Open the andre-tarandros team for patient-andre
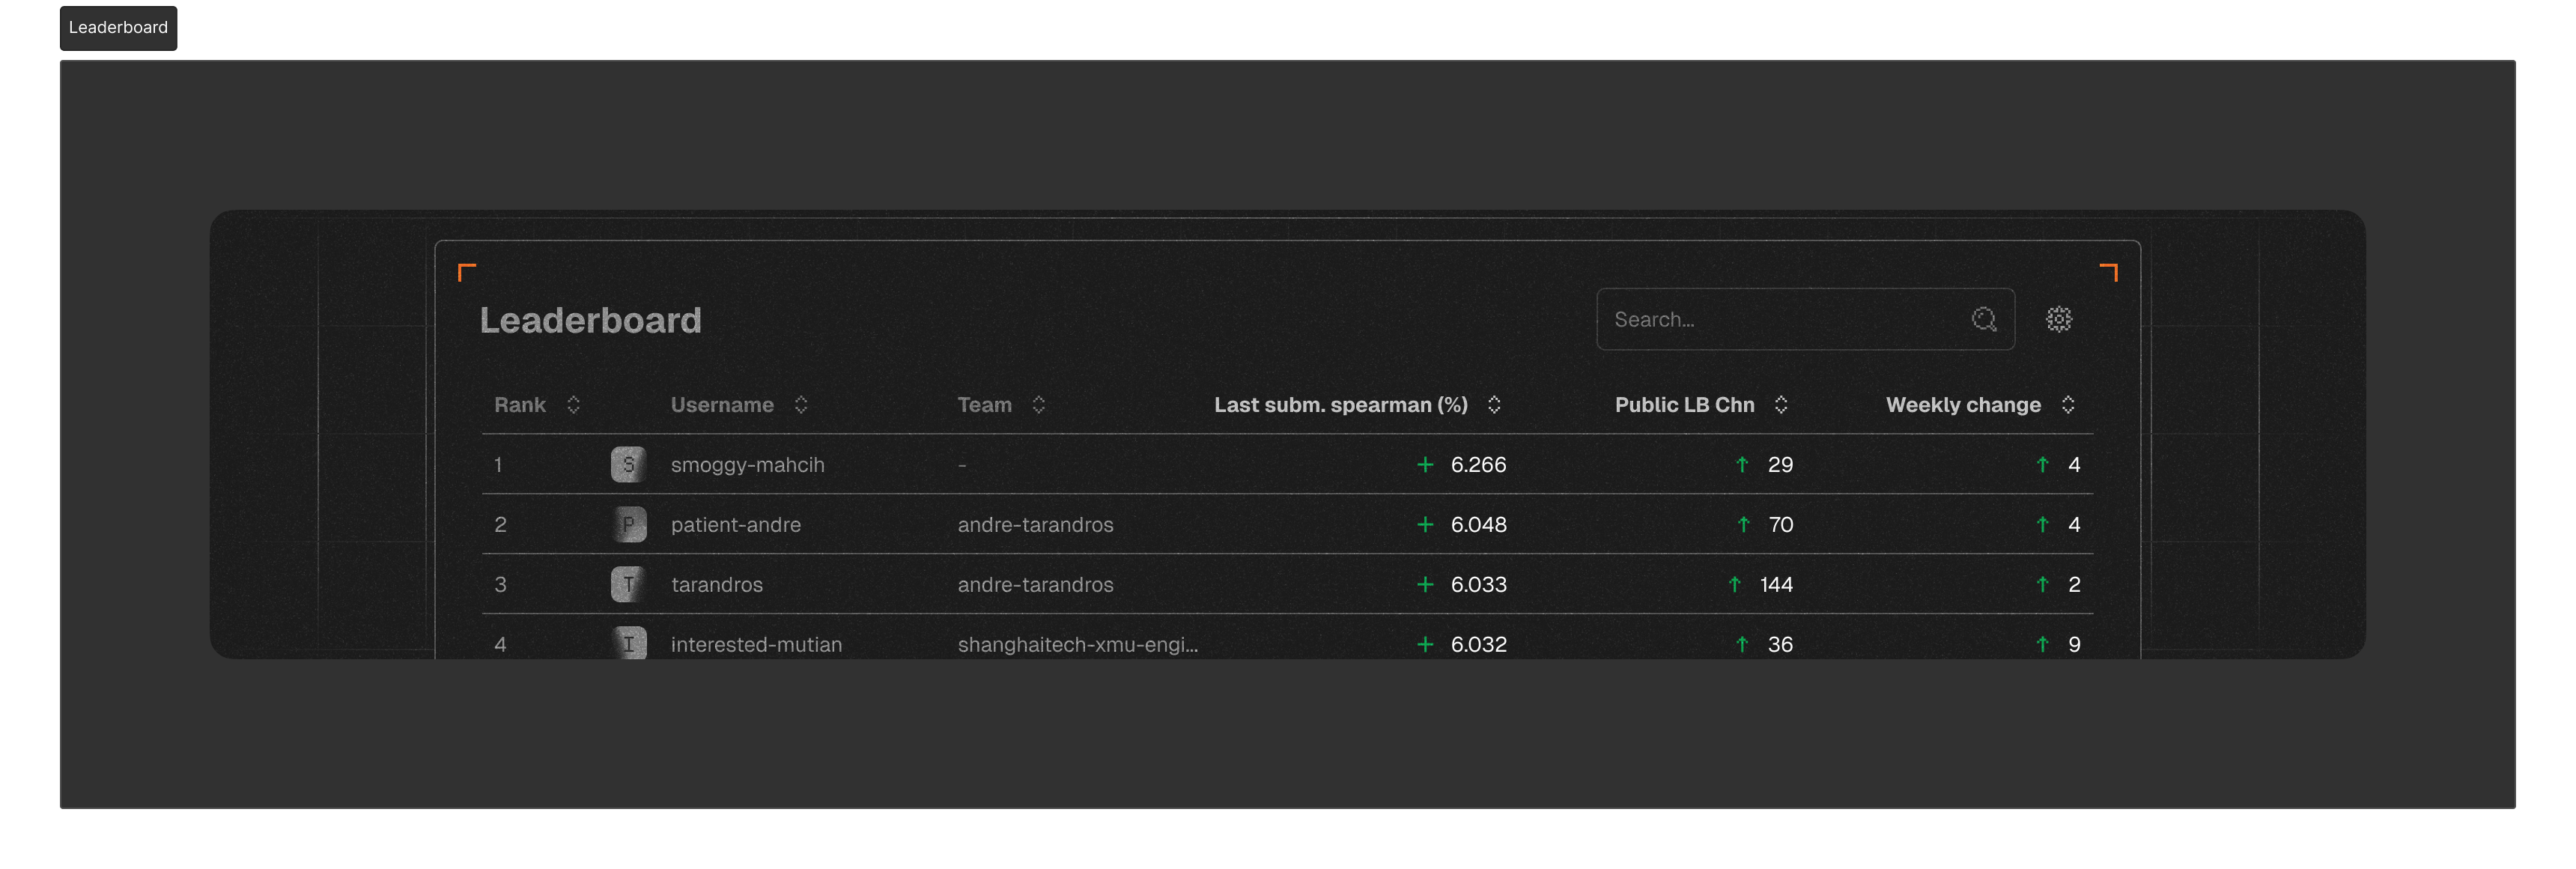Screen dimensions: 2576x869 pyautogui.click(x=1035, y=524)
